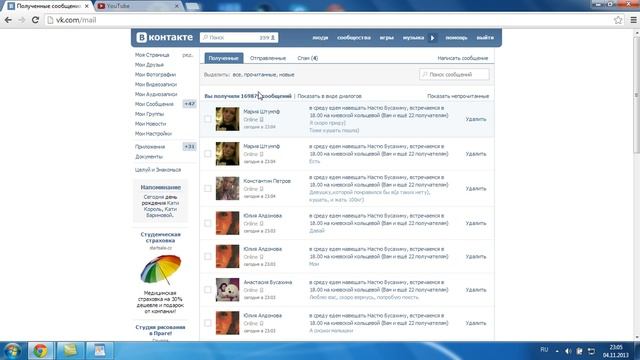This screenshot has width=640, height=360.
Task: Tick checkbox of first Мария Штумф message
Action: (208, 119)
